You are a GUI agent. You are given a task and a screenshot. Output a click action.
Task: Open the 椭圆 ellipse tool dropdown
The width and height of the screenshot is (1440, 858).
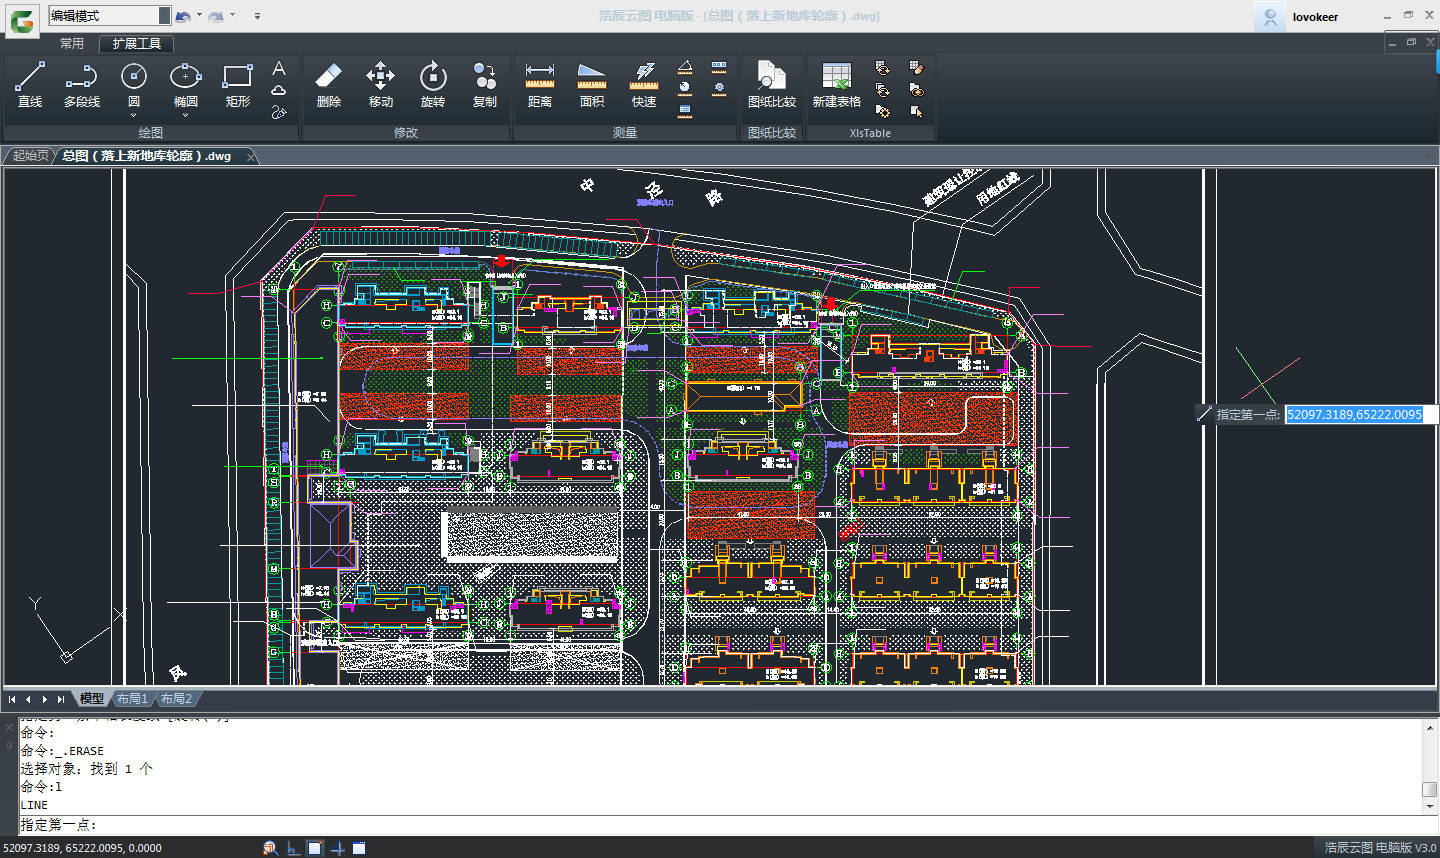tap(185, 115)
